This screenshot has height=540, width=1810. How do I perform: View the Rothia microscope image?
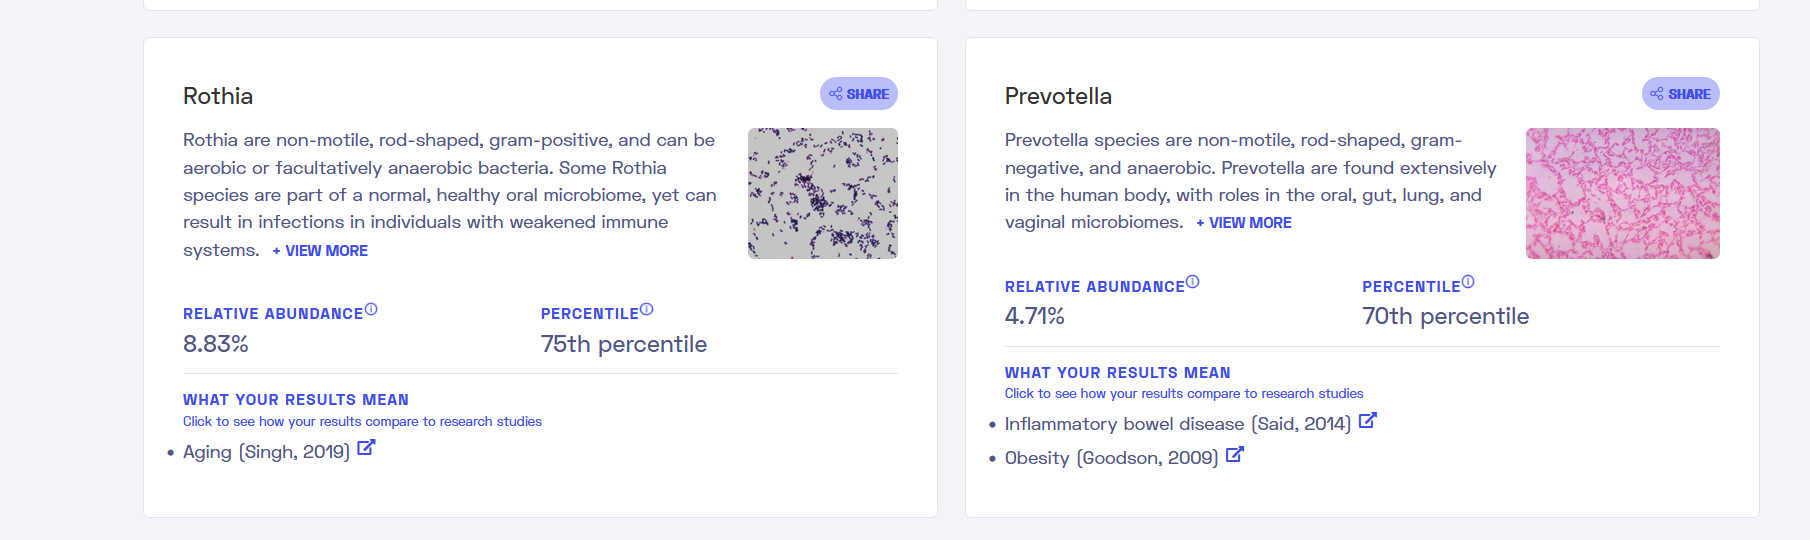click(x=823, y=193)
